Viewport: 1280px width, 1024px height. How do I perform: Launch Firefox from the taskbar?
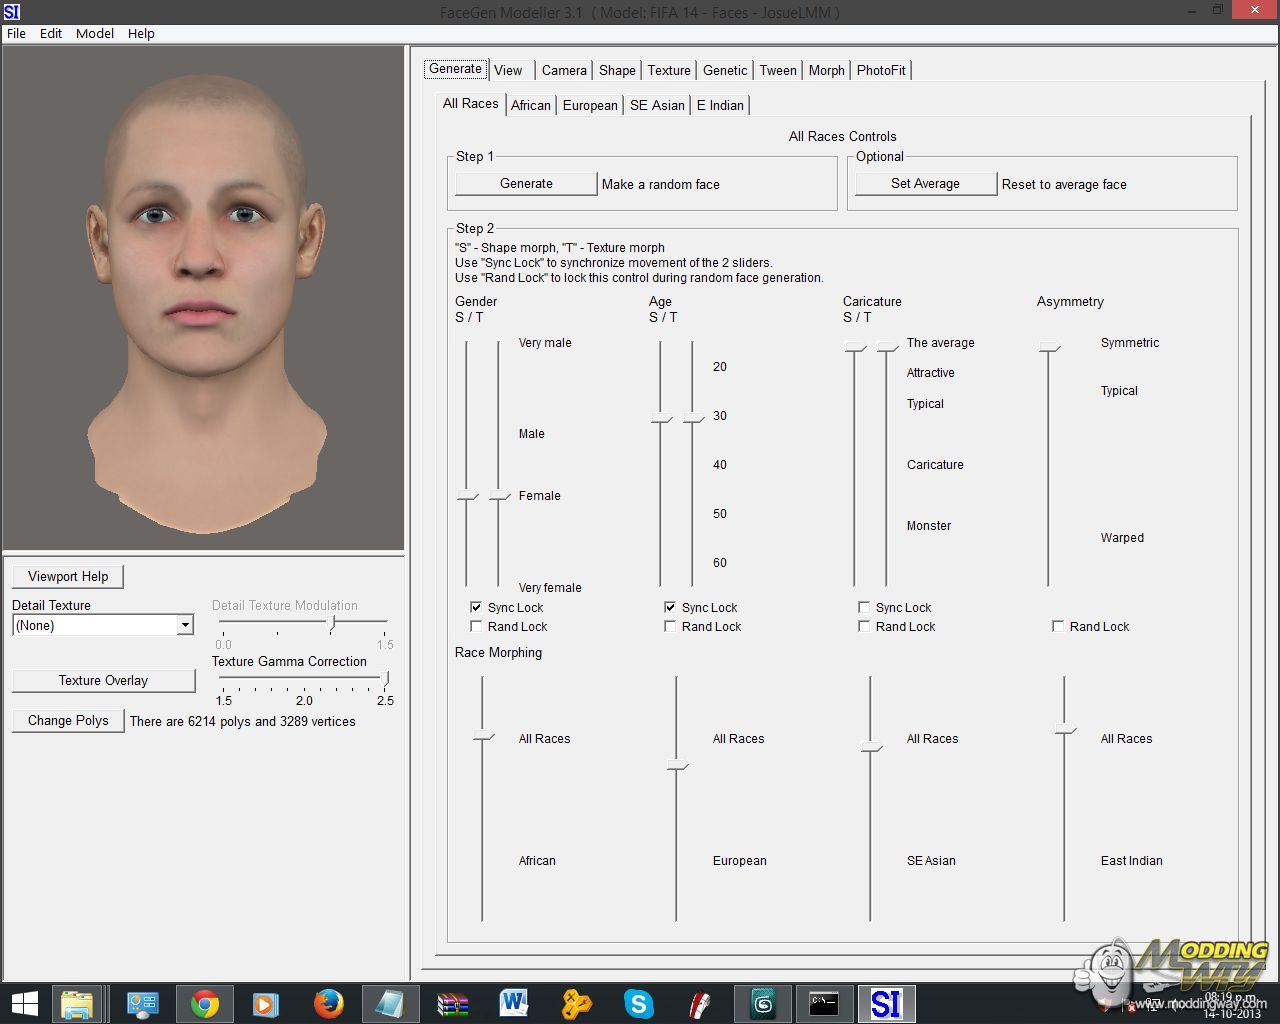(x=328, y=1003)
